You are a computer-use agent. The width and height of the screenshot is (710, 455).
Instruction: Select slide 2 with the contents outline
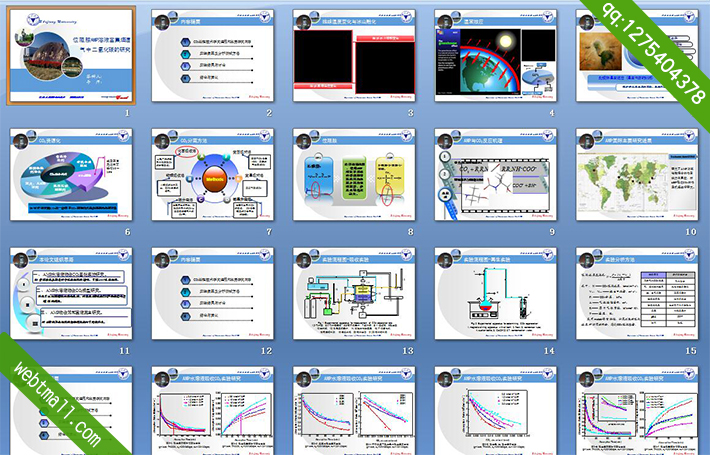(212, 55)
